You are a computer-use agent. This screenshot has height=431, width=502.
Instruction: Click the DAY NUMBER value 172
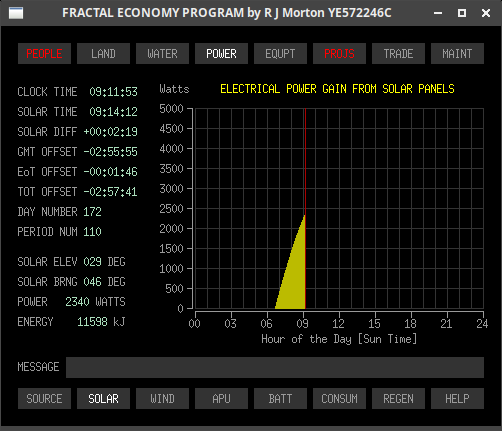92,212
